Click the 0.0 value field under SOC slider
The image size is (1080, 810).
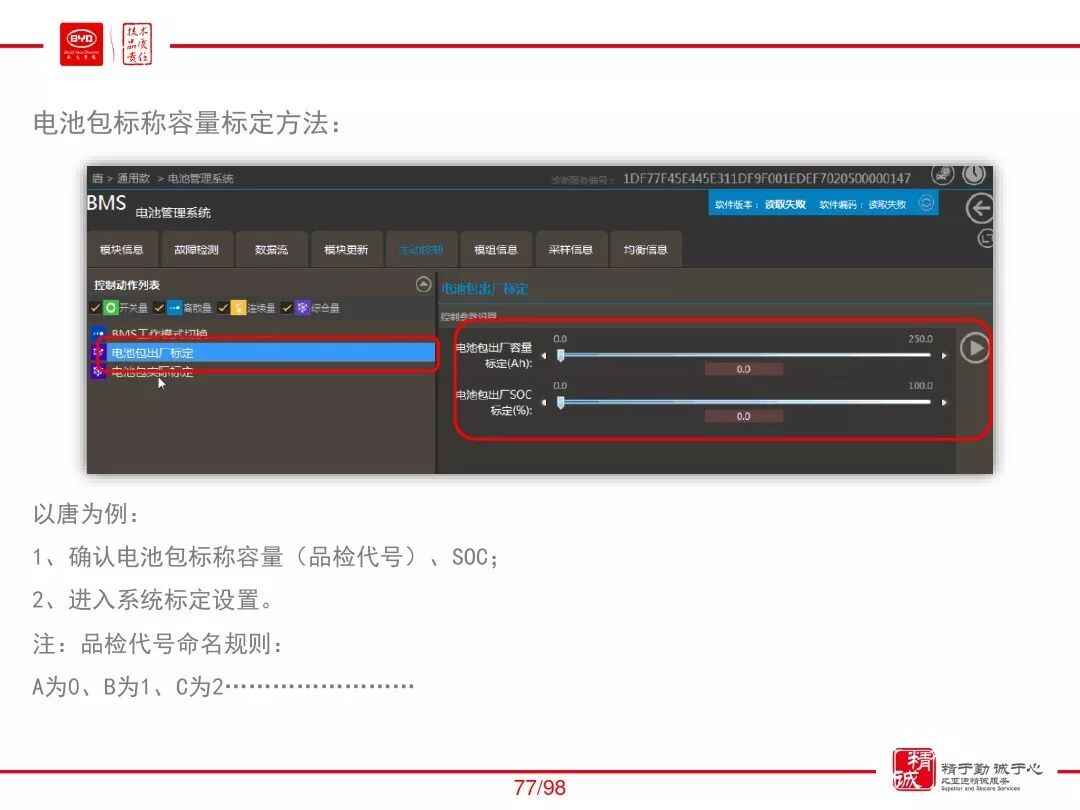[x=744, y=416]
